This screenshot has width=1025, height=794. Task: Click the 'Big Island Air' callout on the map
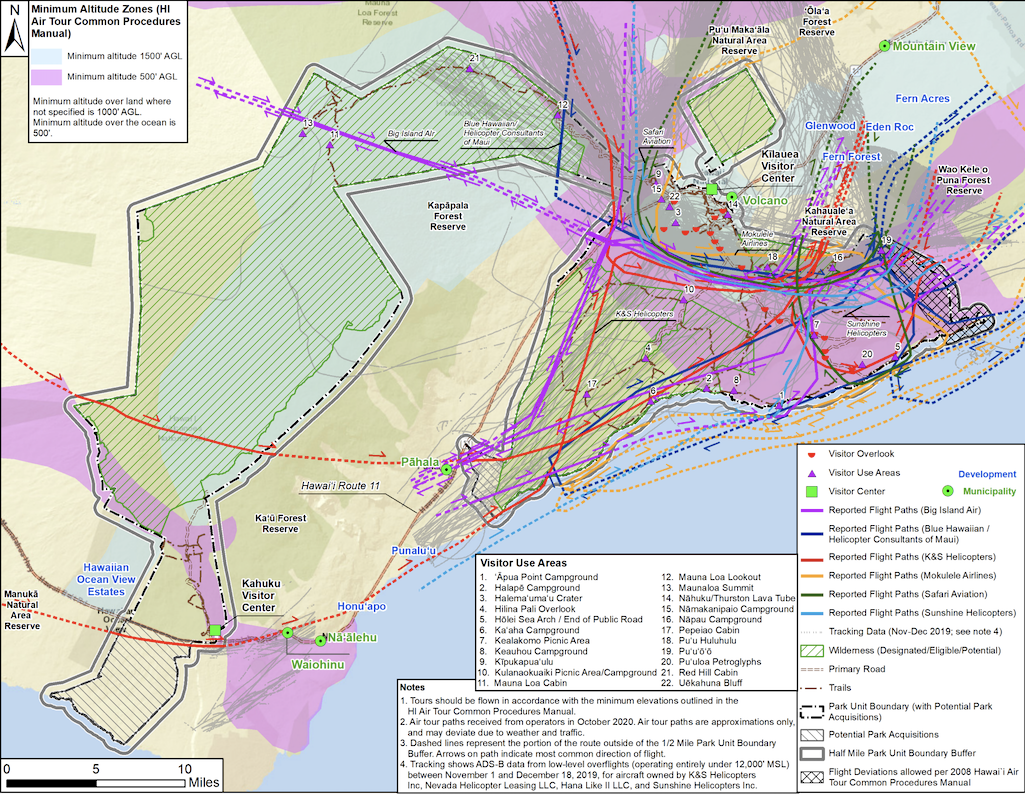coord(411,134)
